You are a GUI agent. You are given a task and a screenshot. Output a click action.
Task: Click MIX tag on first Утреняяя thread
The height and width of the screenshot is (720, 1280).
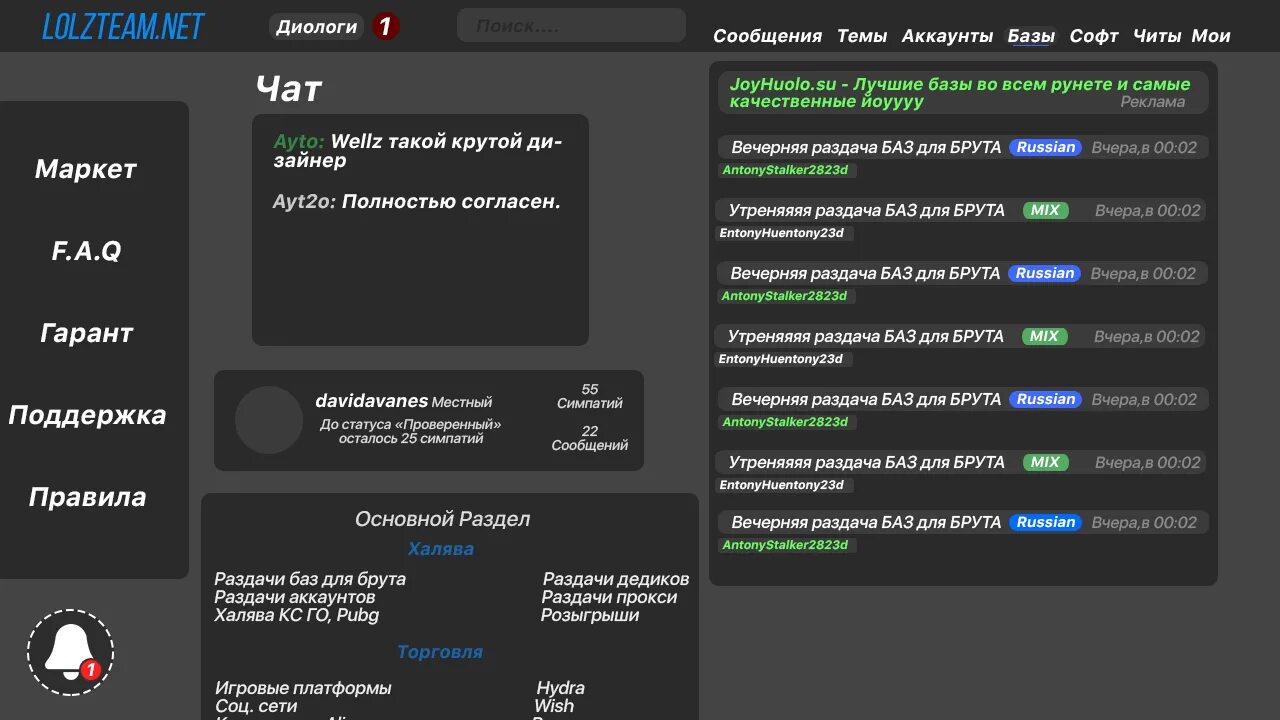click(1045, 210)
